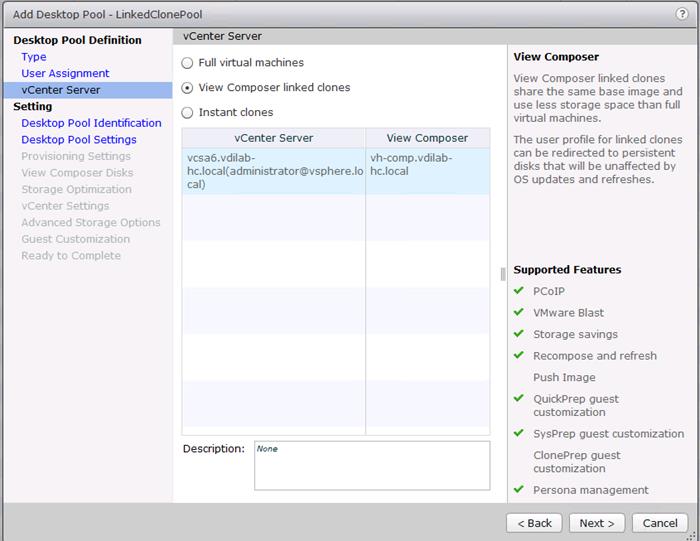700x541 pixels.
Task: Click the Push Image feature text
Action: (564, 378)
